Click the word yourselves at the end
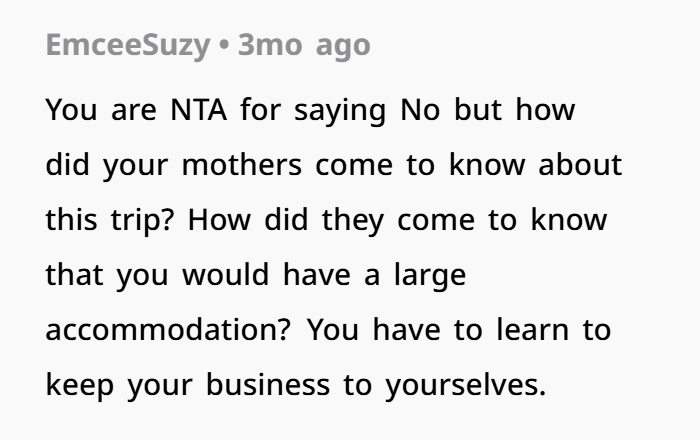 click(x=466, y=386)
